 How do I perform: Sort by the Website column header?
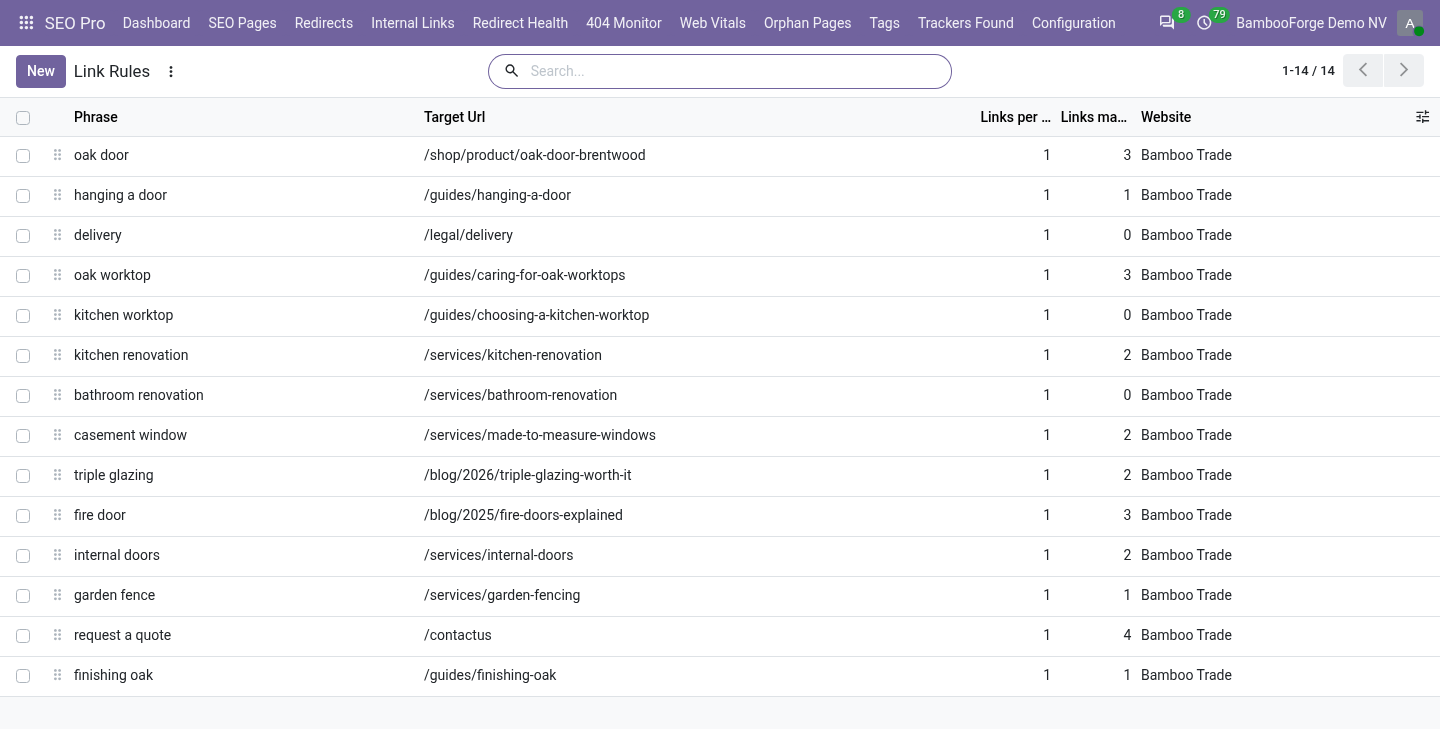[x=1166, y=117]
